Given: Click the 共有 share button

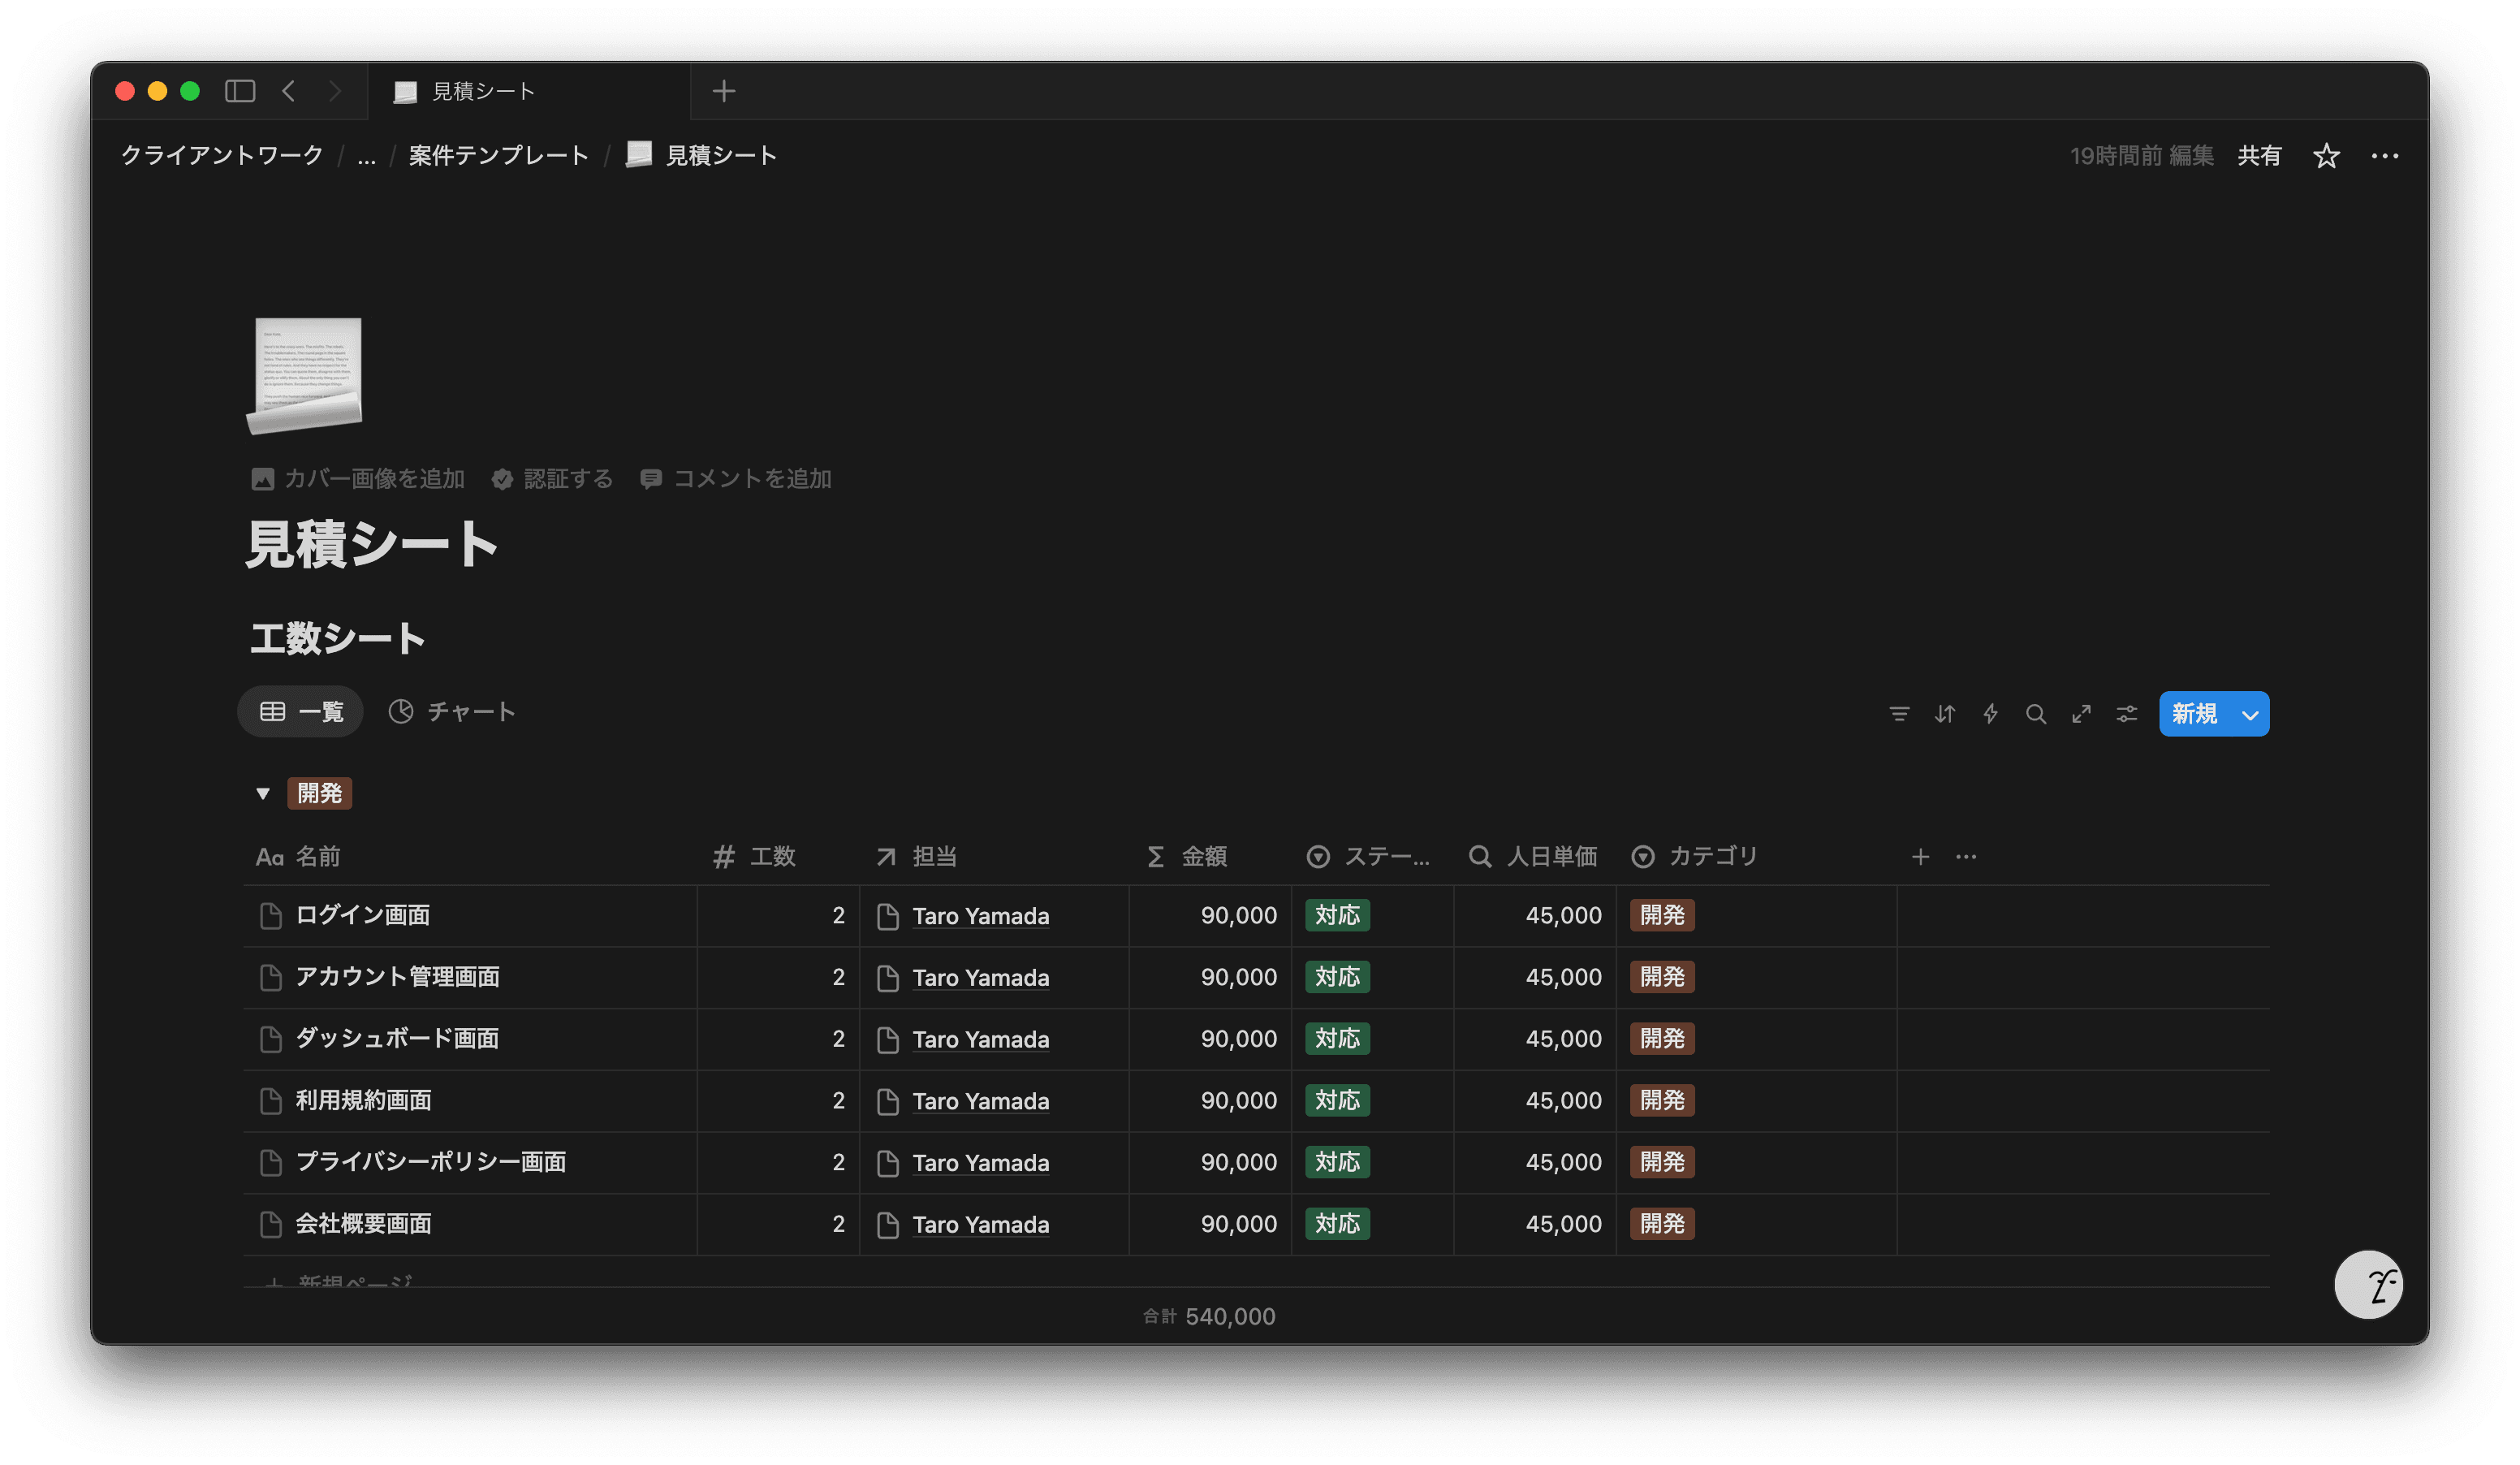Looking at the screenshot, I should [x=2259, y=156].
